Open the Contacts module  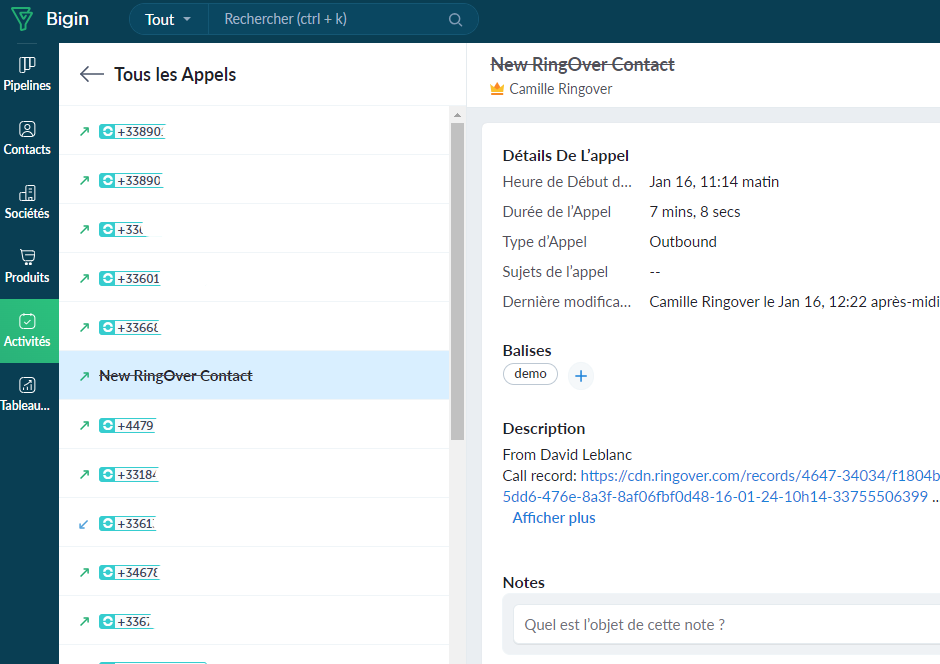(27, 138)
